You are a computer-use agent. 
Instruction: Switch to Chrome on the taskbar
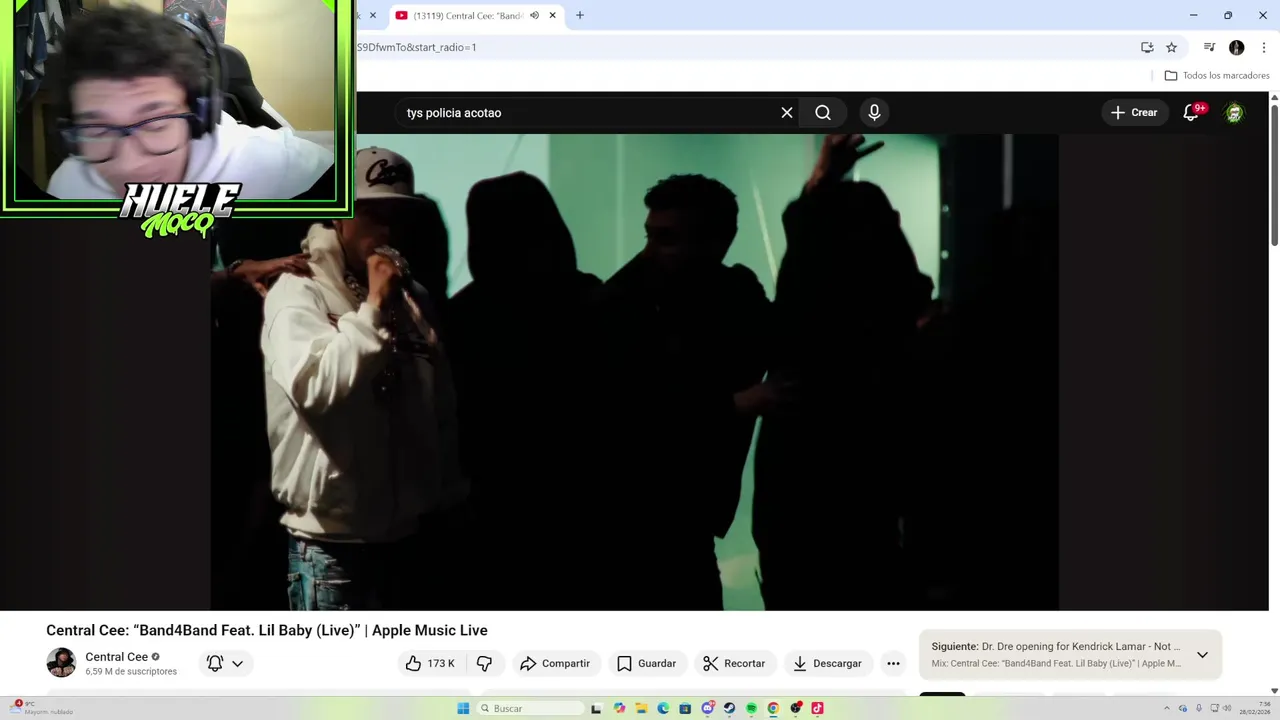click(773, 708)
